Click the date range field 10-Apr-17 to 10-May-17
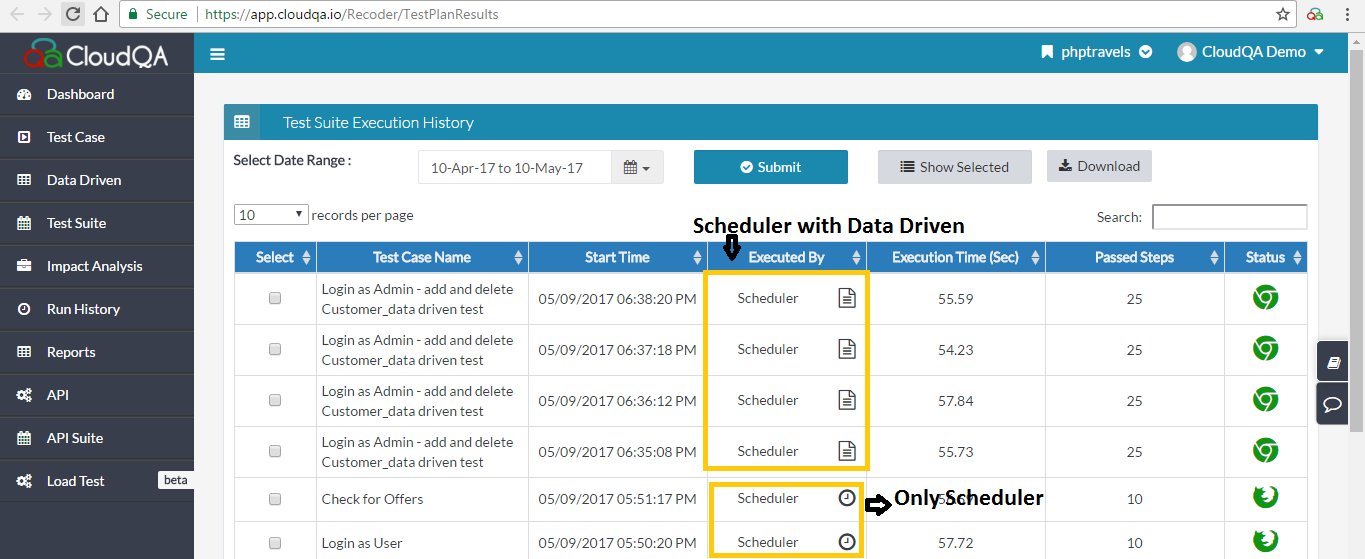 pos(515,167)
